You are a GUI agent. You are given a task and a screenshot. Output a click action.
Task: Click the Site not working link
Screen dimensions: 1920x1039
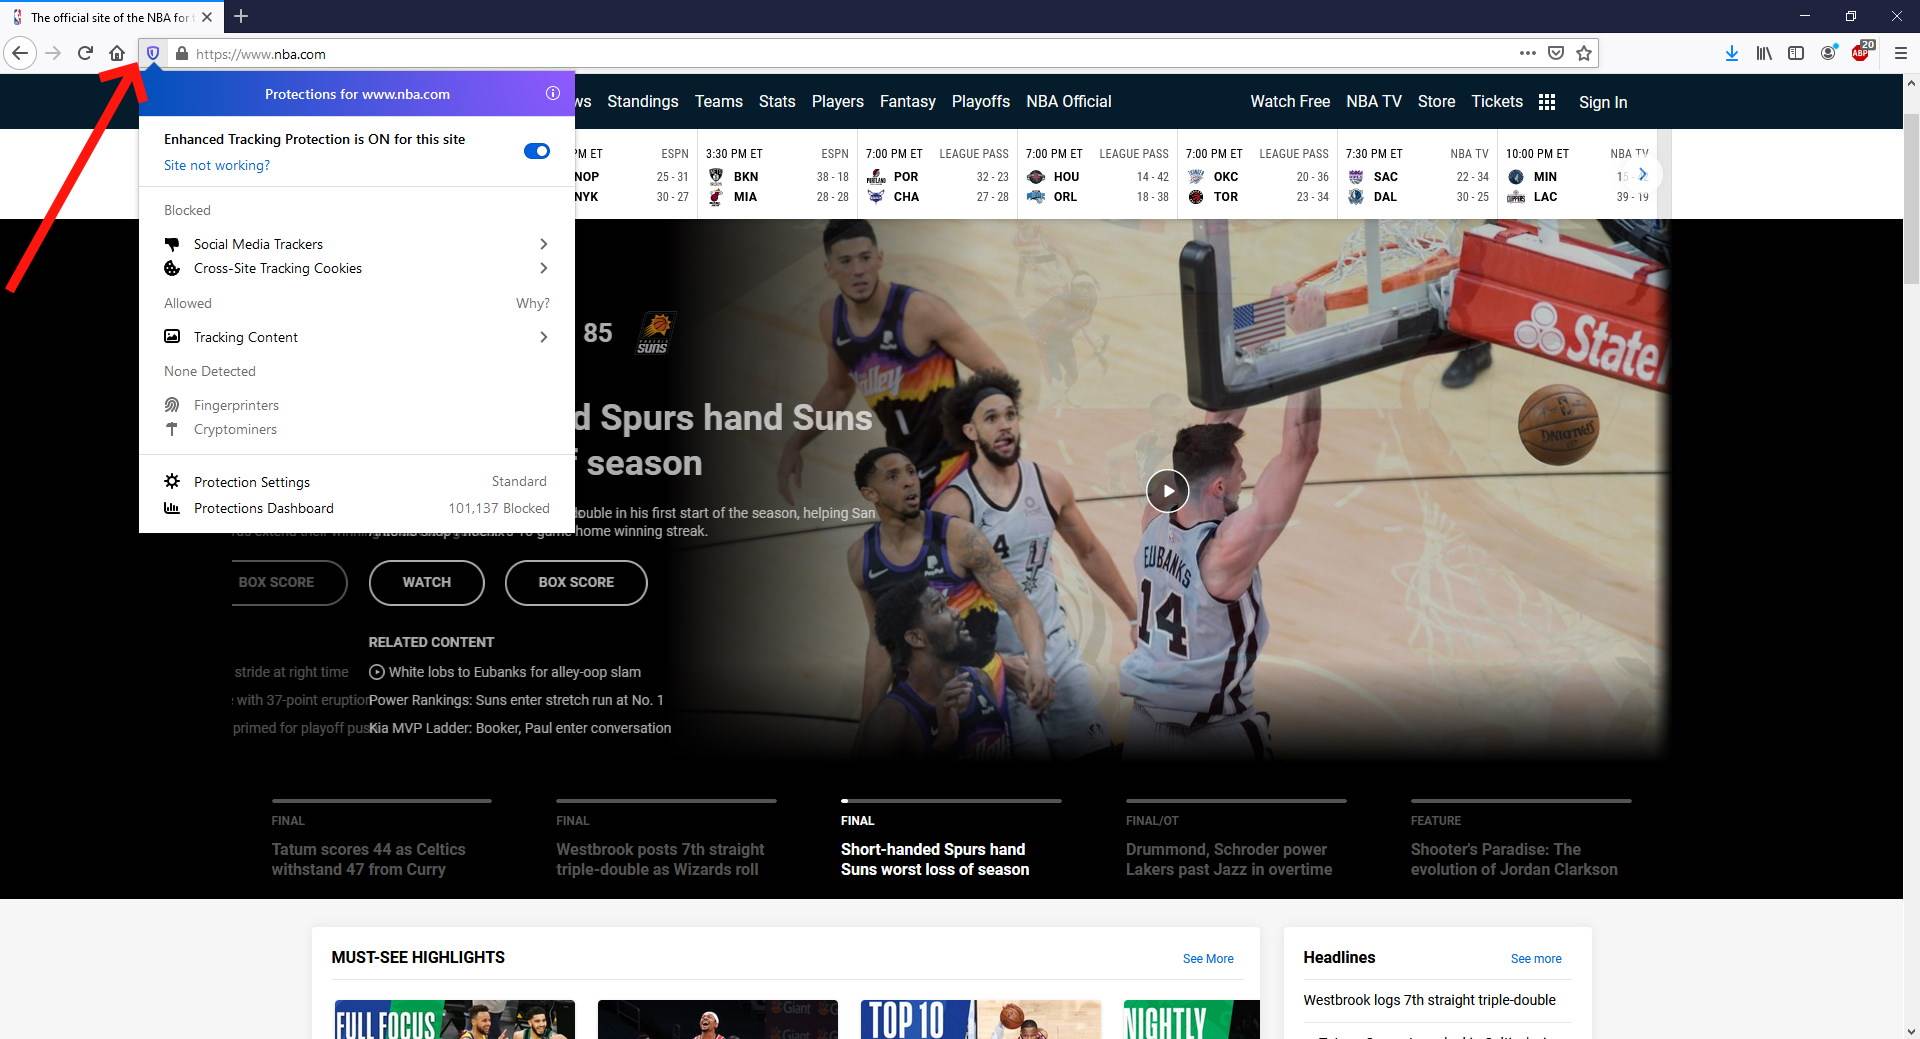click(x=216, y=165)
